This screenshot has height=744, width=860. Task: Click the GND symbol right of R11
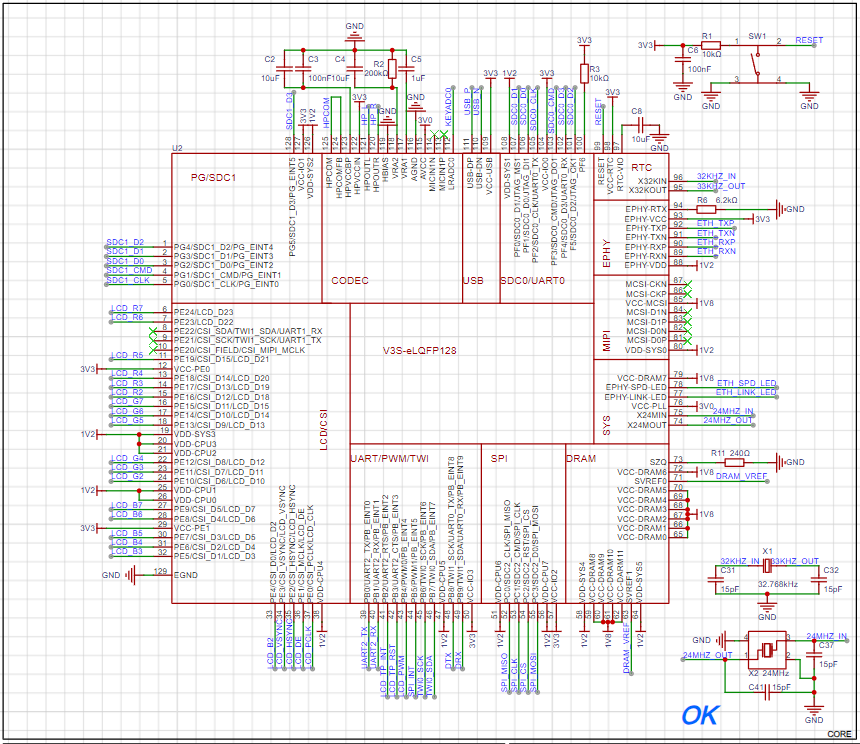780,462
